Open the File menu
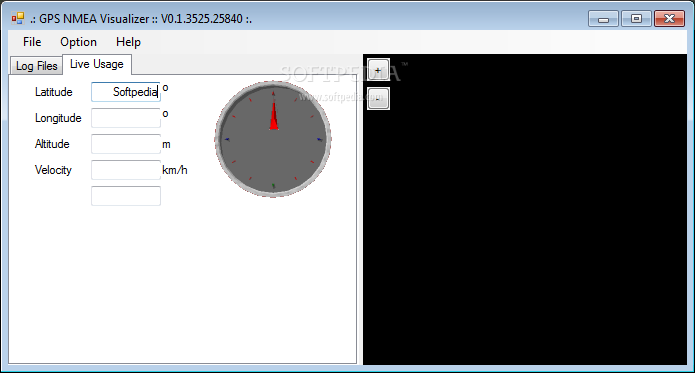 [32, 42]
